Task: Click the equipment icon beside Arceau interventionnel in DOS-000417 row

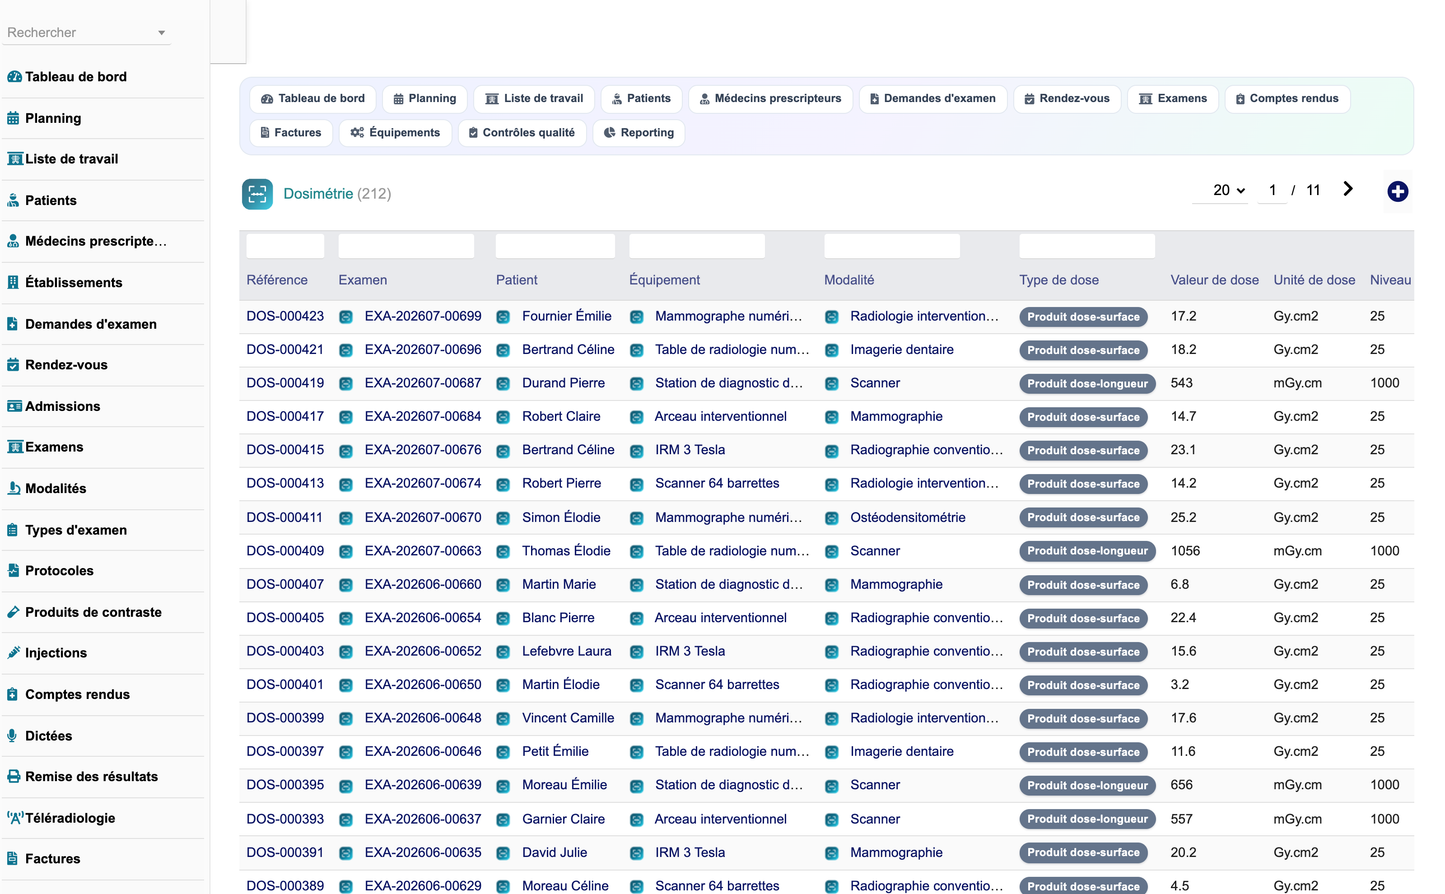Action: pyautogui.click(x=636, y=417)
